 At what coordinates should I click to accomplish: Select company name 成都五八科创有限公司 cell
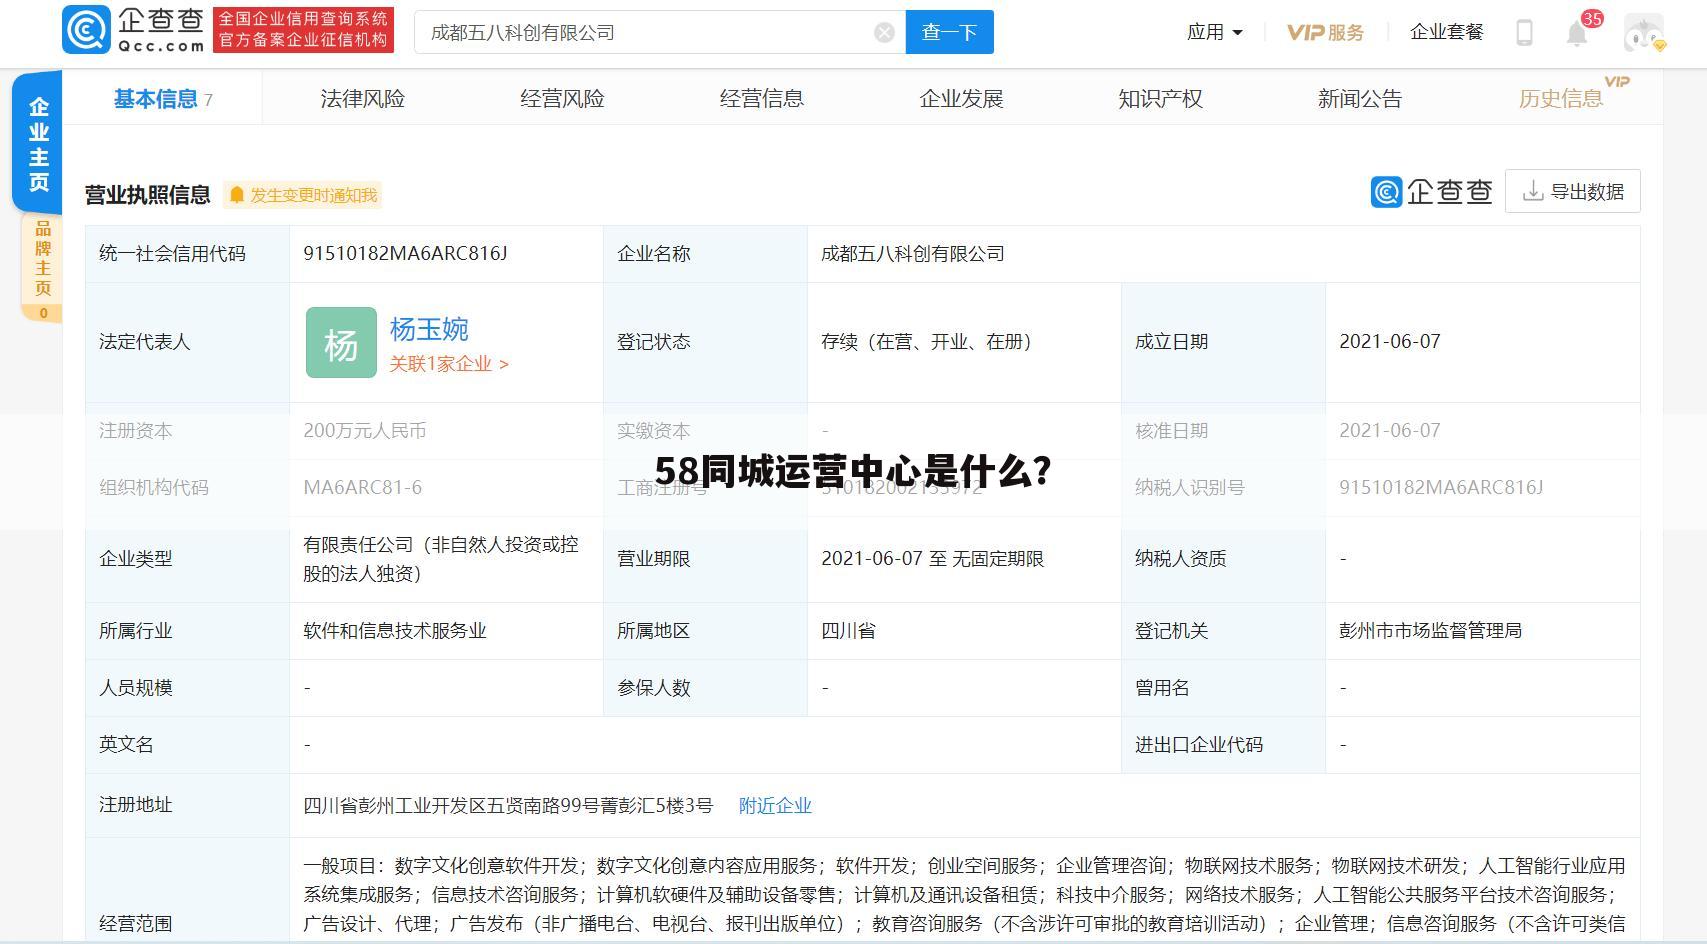click(x=912, y=254)
